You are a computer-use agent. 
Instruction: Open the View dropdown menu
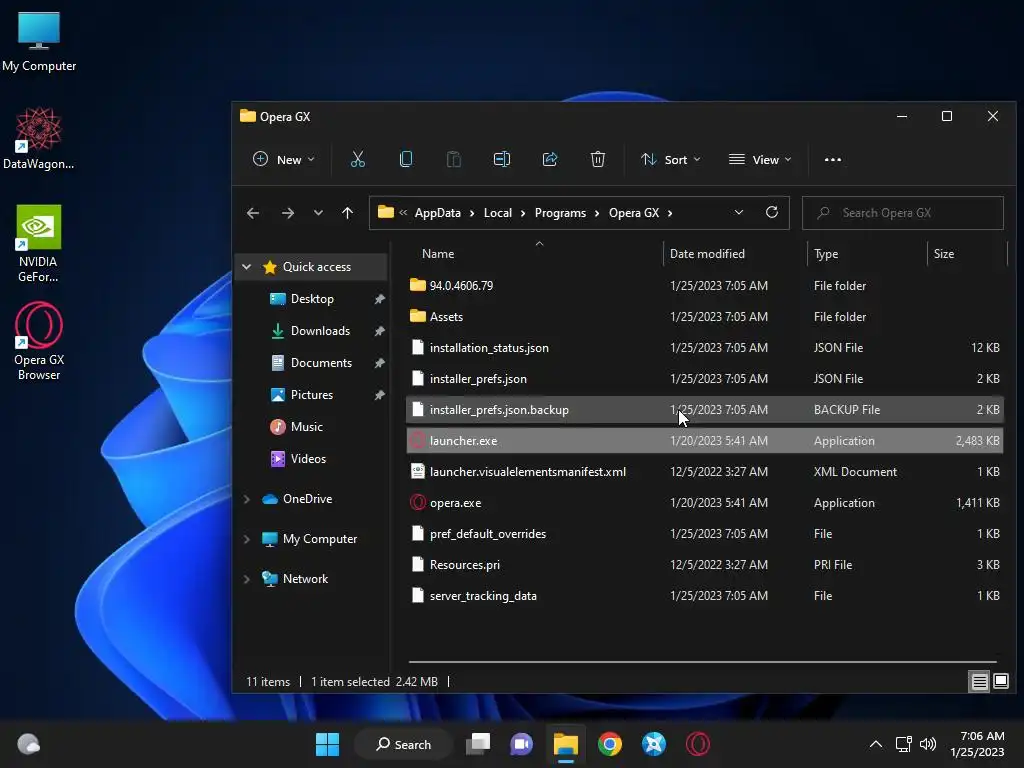pyautogui.click(x=760, y=159)
